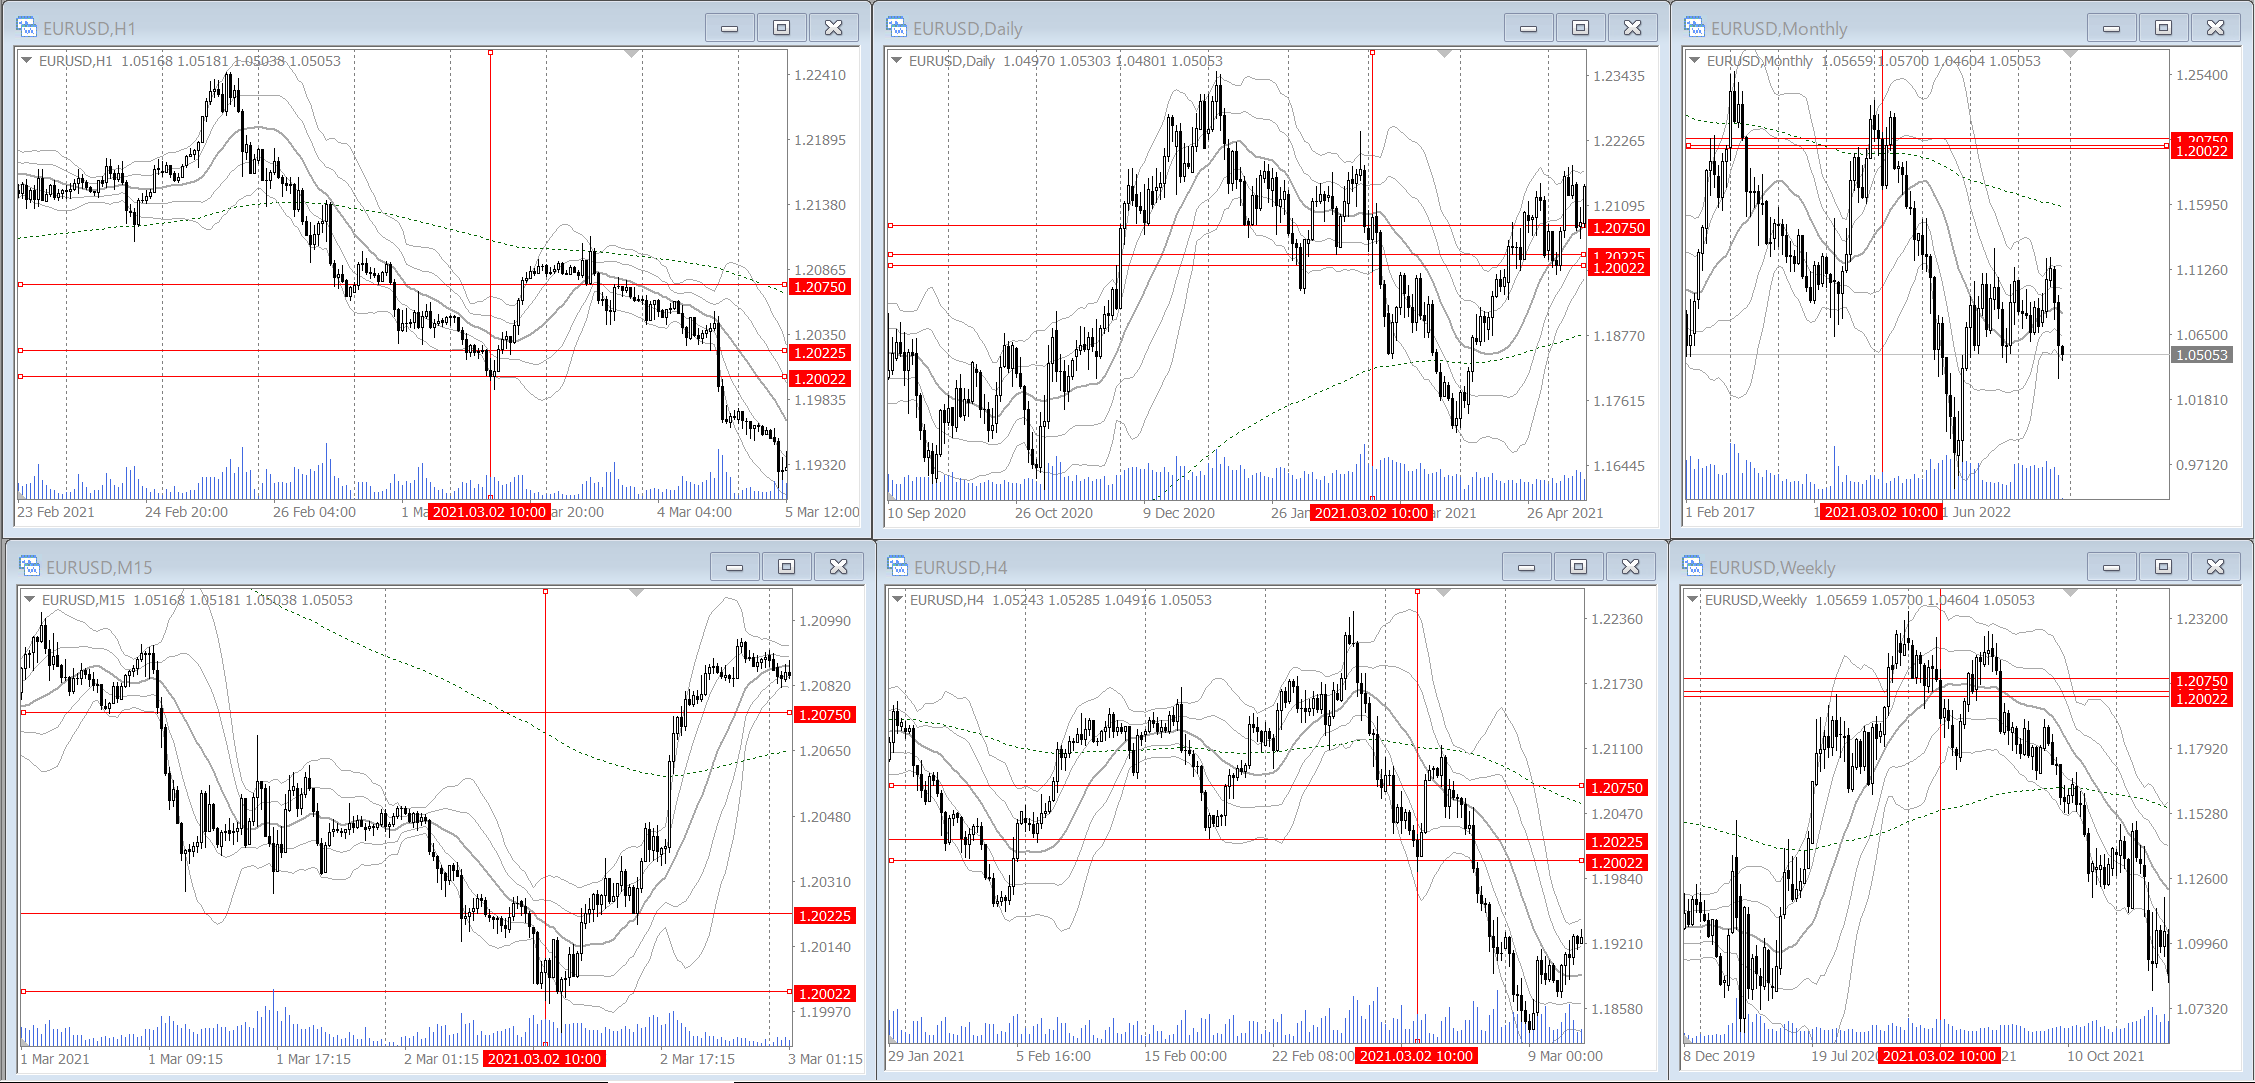This screenshot has height=1083, width=2255.
Task: Expand the EURUSD,H4 chart info triangle
Action: pyautogui.click(x=898, y=600)
